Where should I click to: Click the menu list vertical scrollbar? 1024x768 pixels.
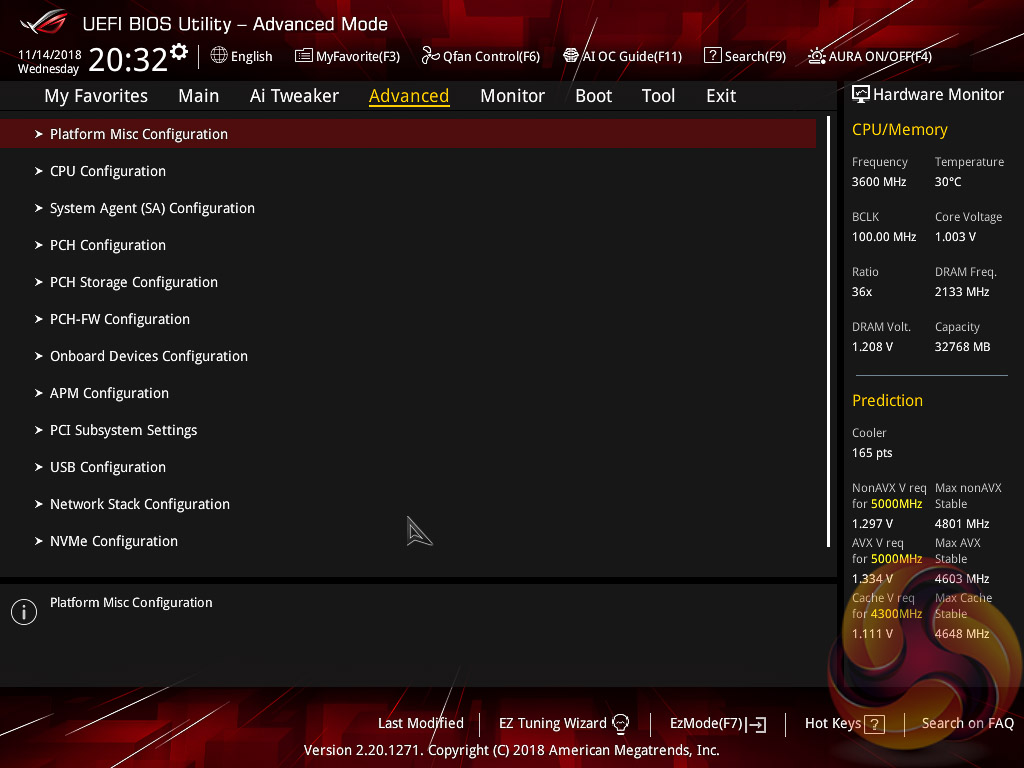(828, 332)
